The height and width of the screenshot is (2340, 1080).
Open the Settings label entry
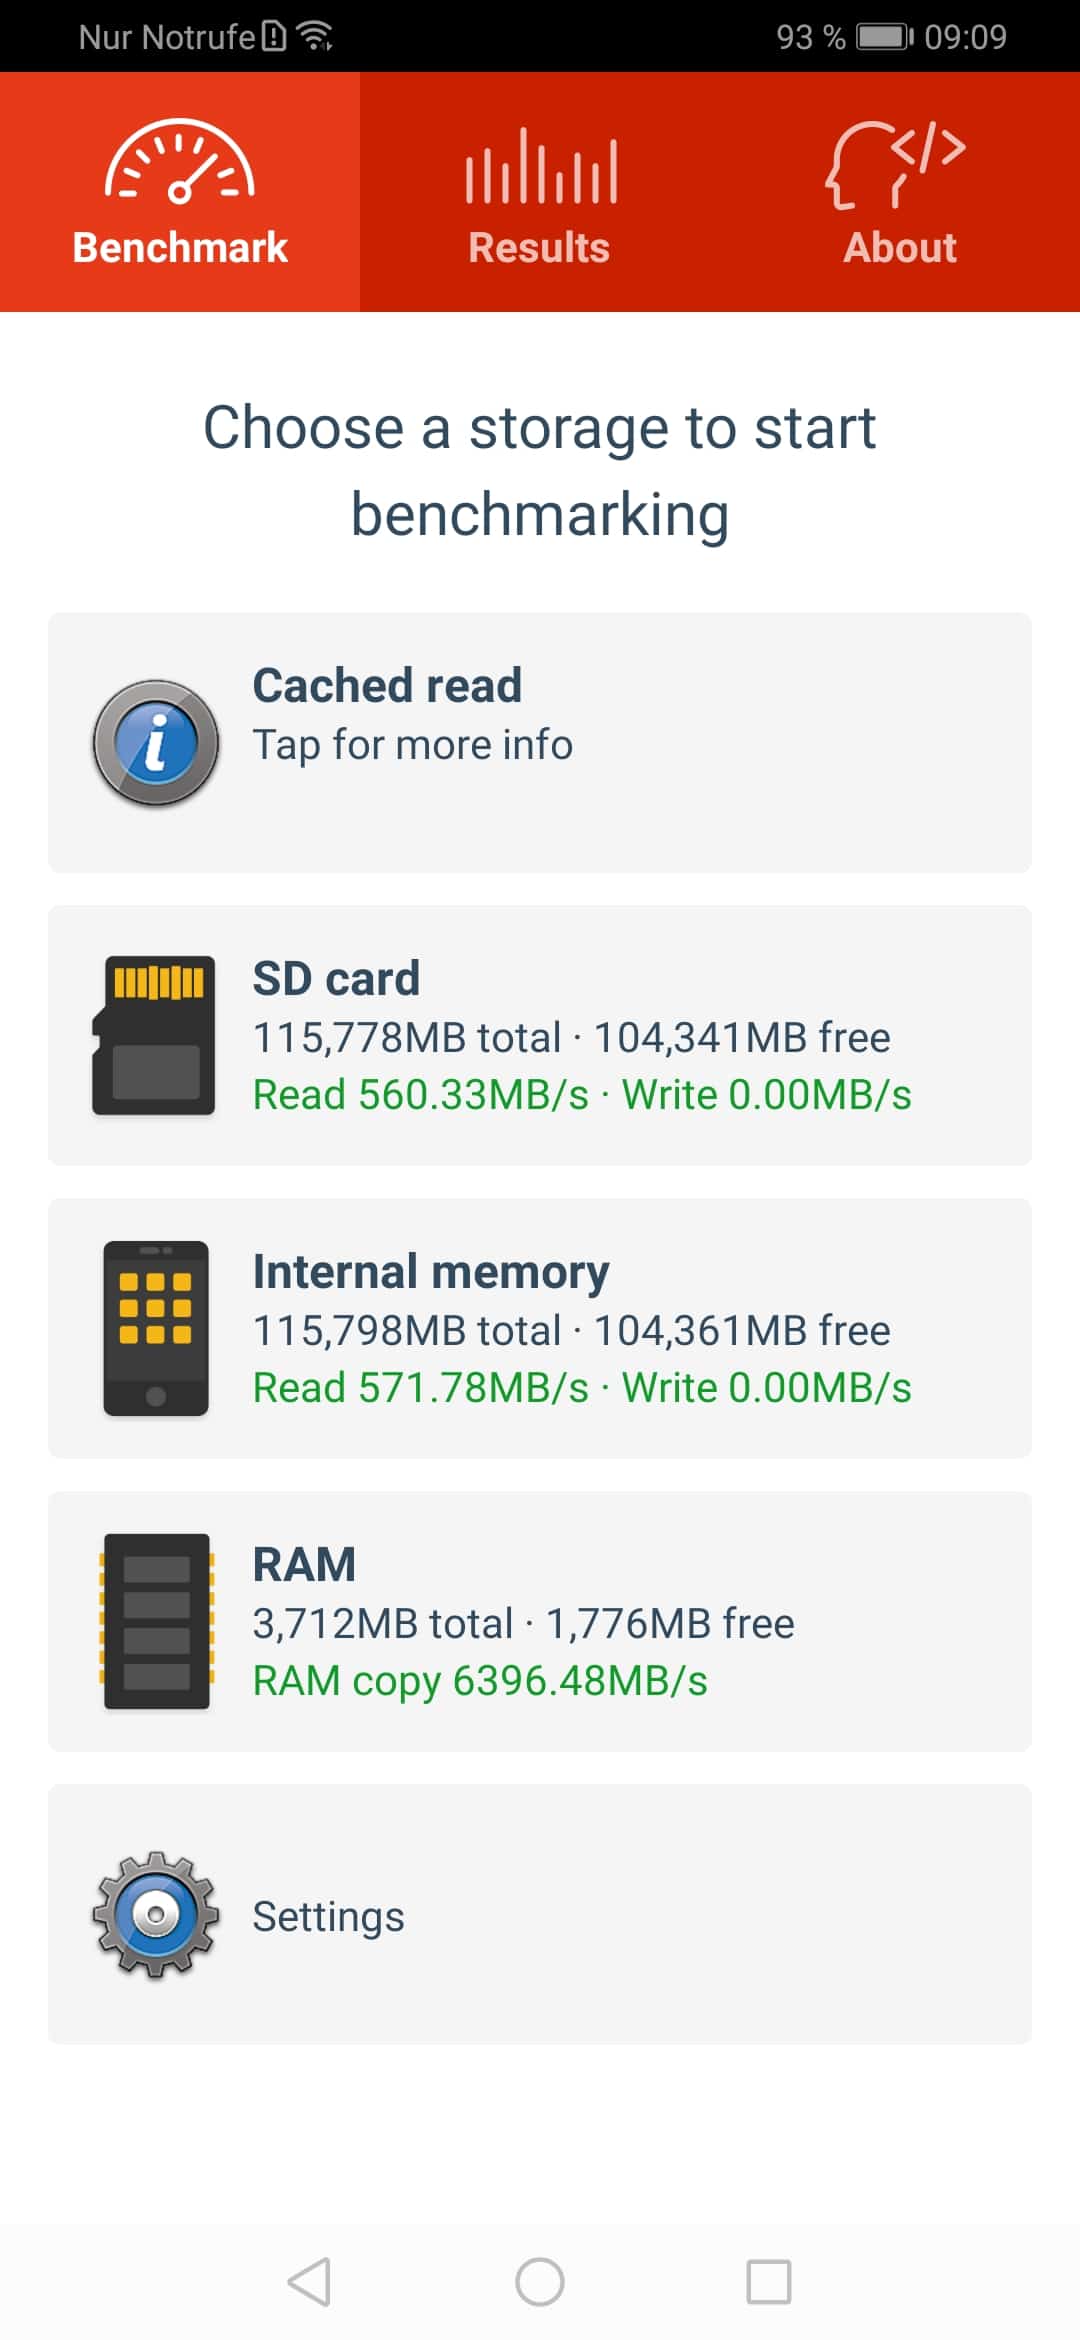tap(328, 1917)
